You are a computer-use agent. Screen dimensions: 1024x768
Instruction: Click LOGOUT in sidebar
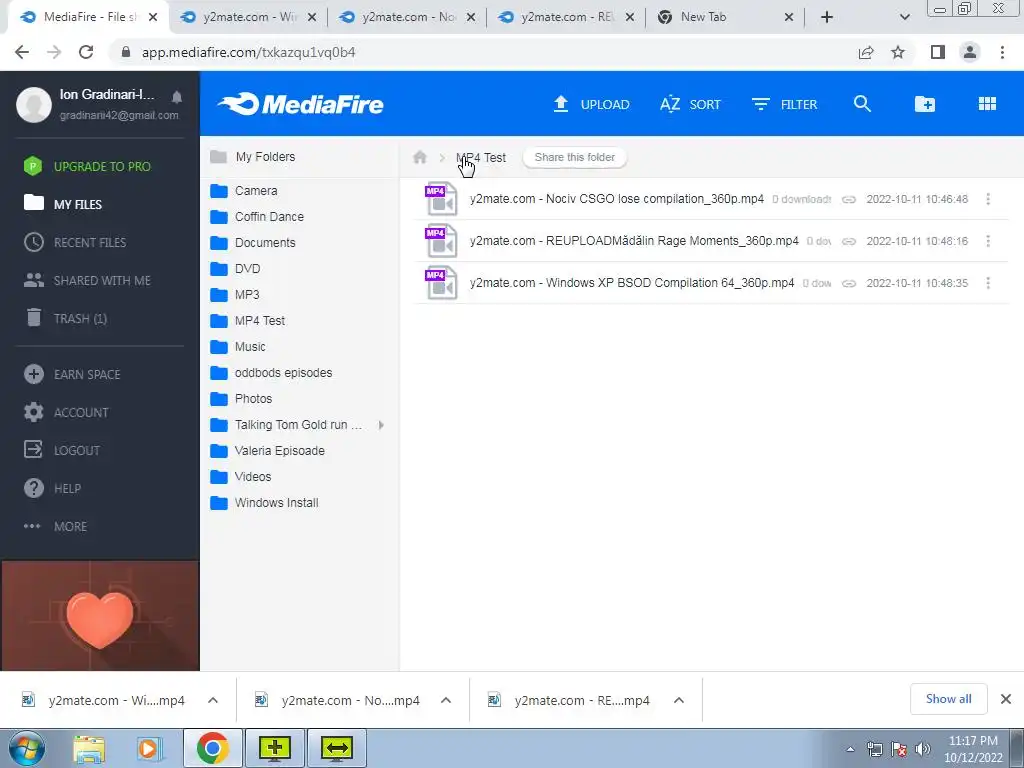(62, 450)
